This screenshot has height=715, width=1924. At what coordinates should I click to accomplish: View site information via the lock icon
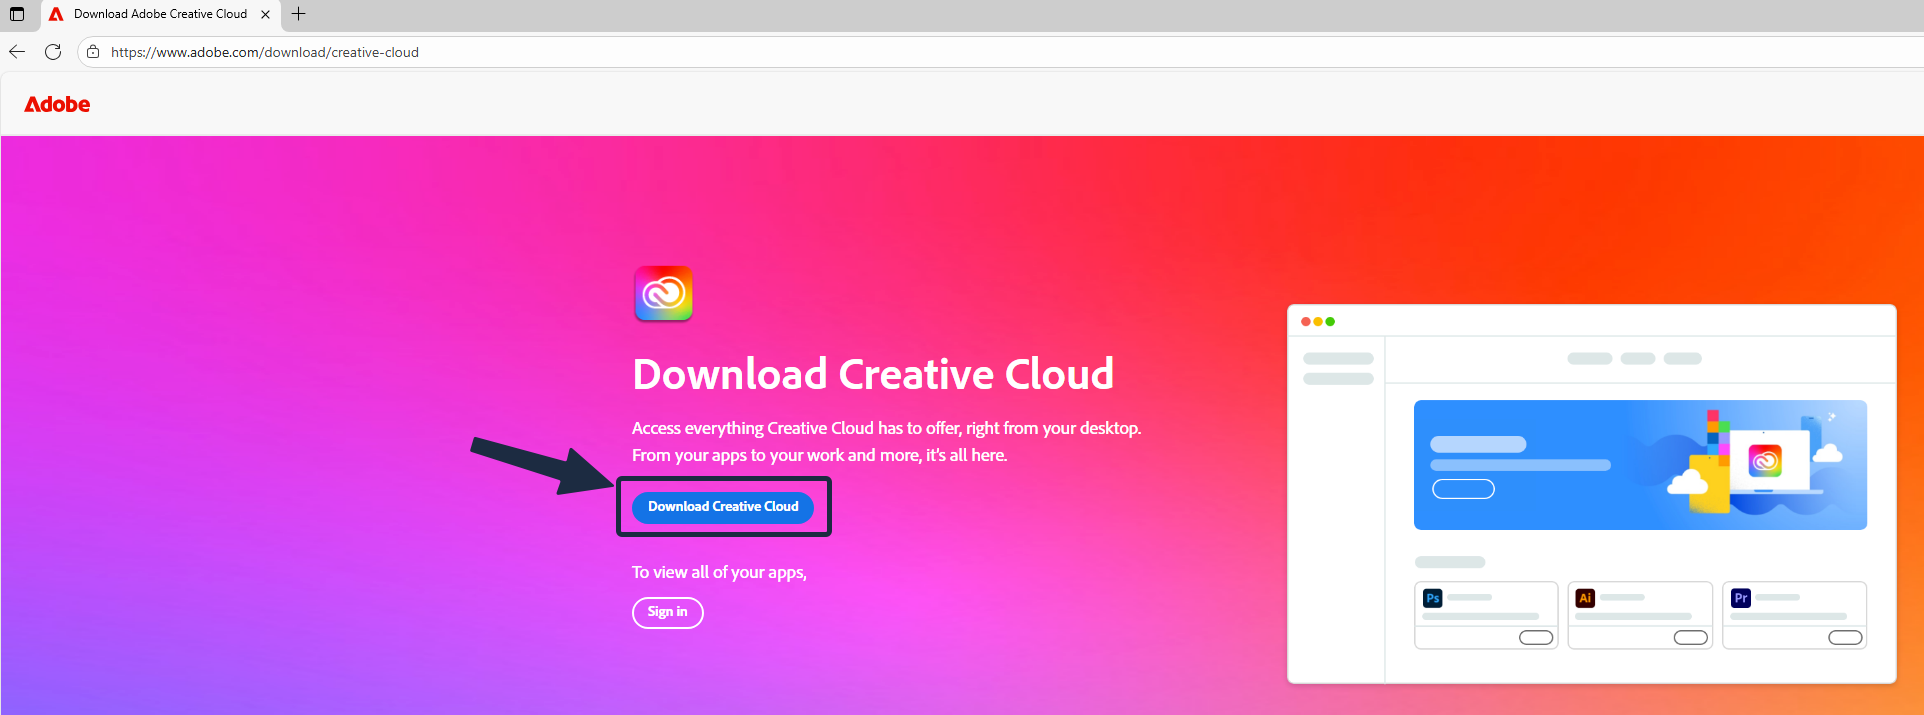point(93,52)
